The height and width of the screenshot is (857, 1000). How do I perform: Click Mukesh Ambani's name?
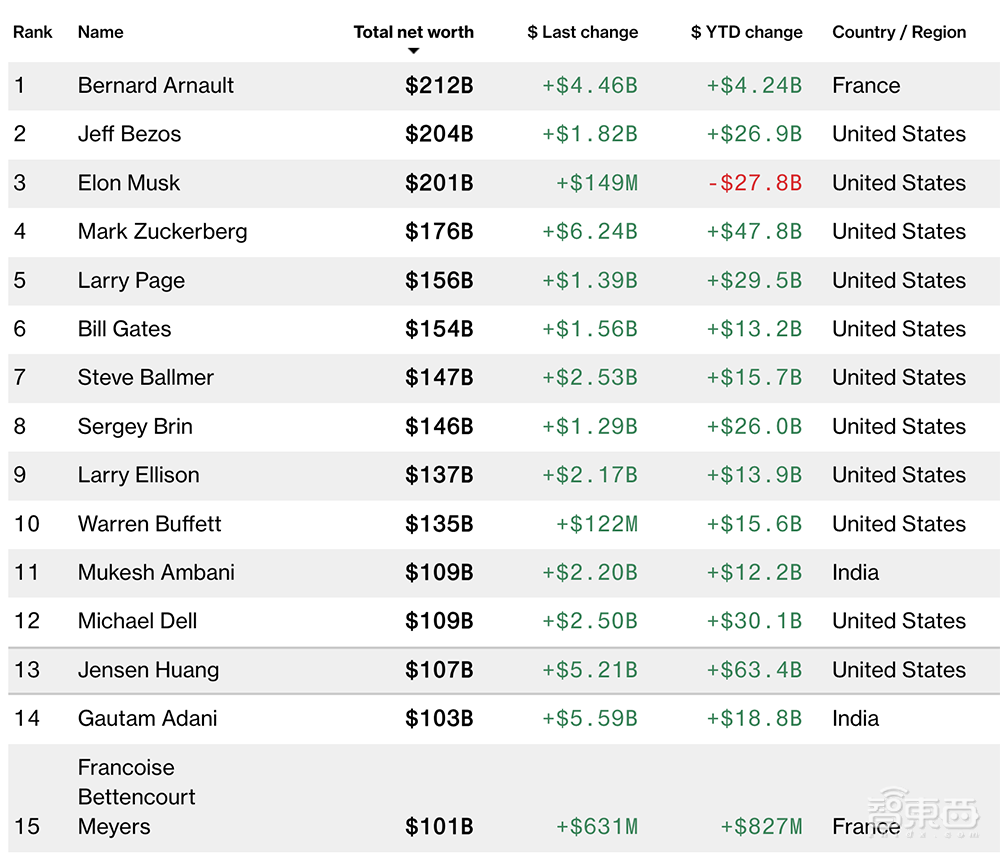[156, 573]
